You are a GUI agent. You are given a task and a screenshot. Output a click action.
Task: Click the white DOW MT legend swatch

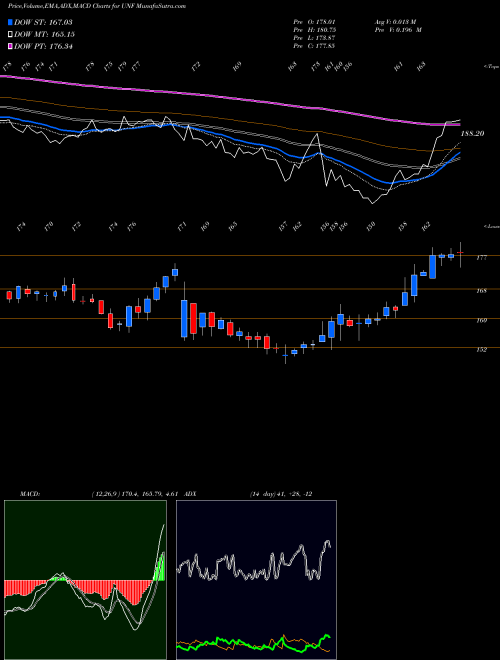click(x=10, y=35)
